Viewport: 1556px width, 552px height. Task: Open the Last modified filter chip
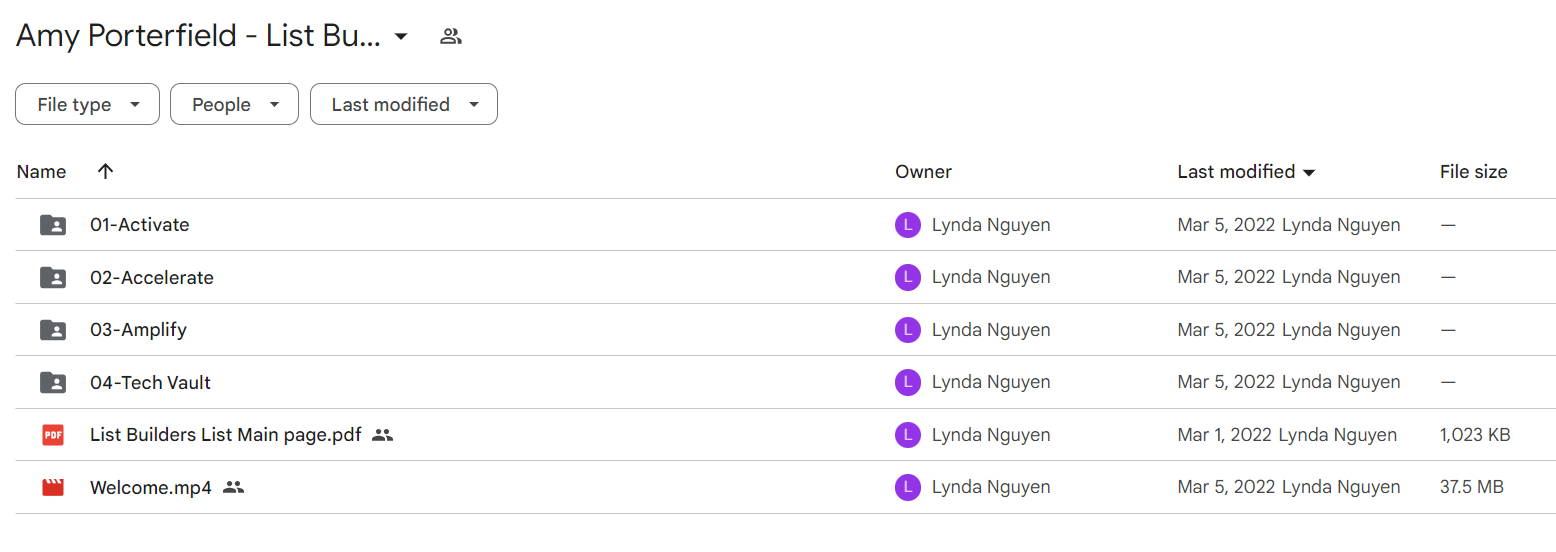pos(404,104)
